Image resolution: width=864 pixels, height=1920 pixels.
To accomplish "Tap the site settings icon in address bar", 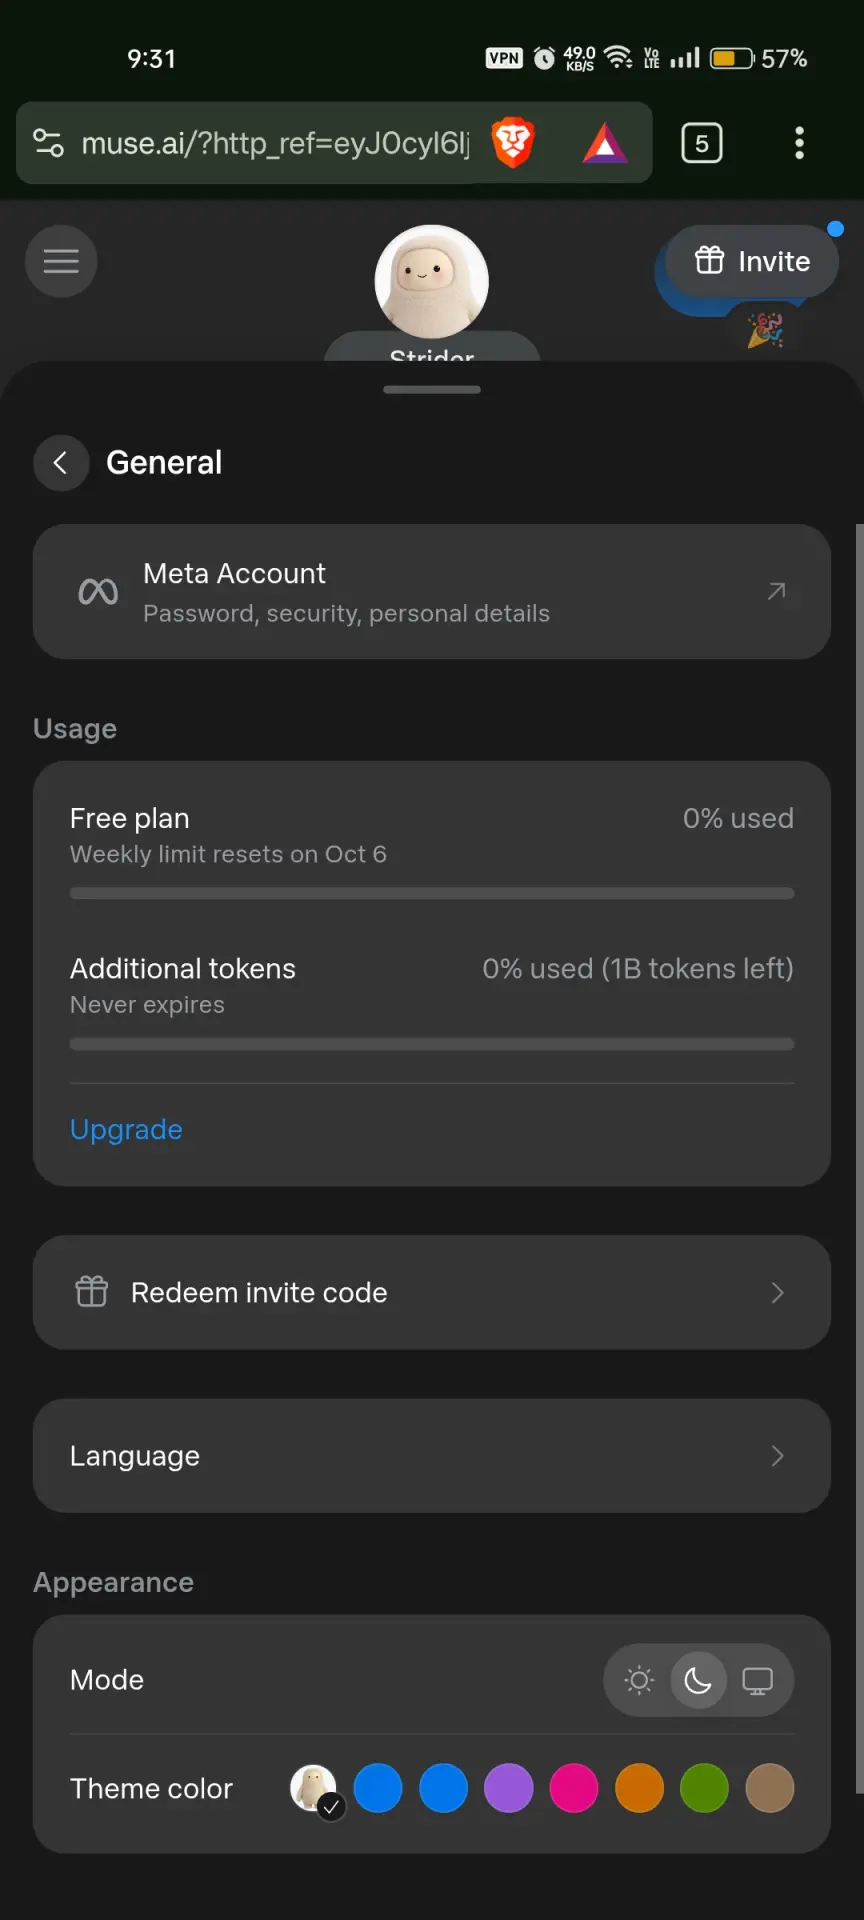I will point(49,143).
